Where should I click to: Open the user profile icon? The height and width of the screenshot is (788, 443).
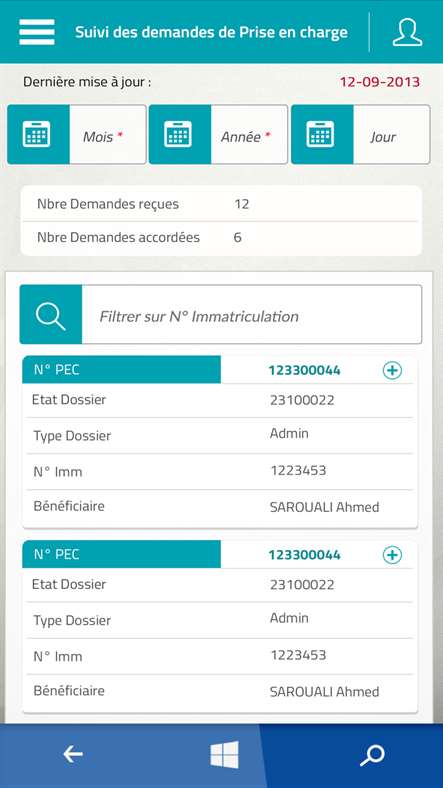(407, 32)
